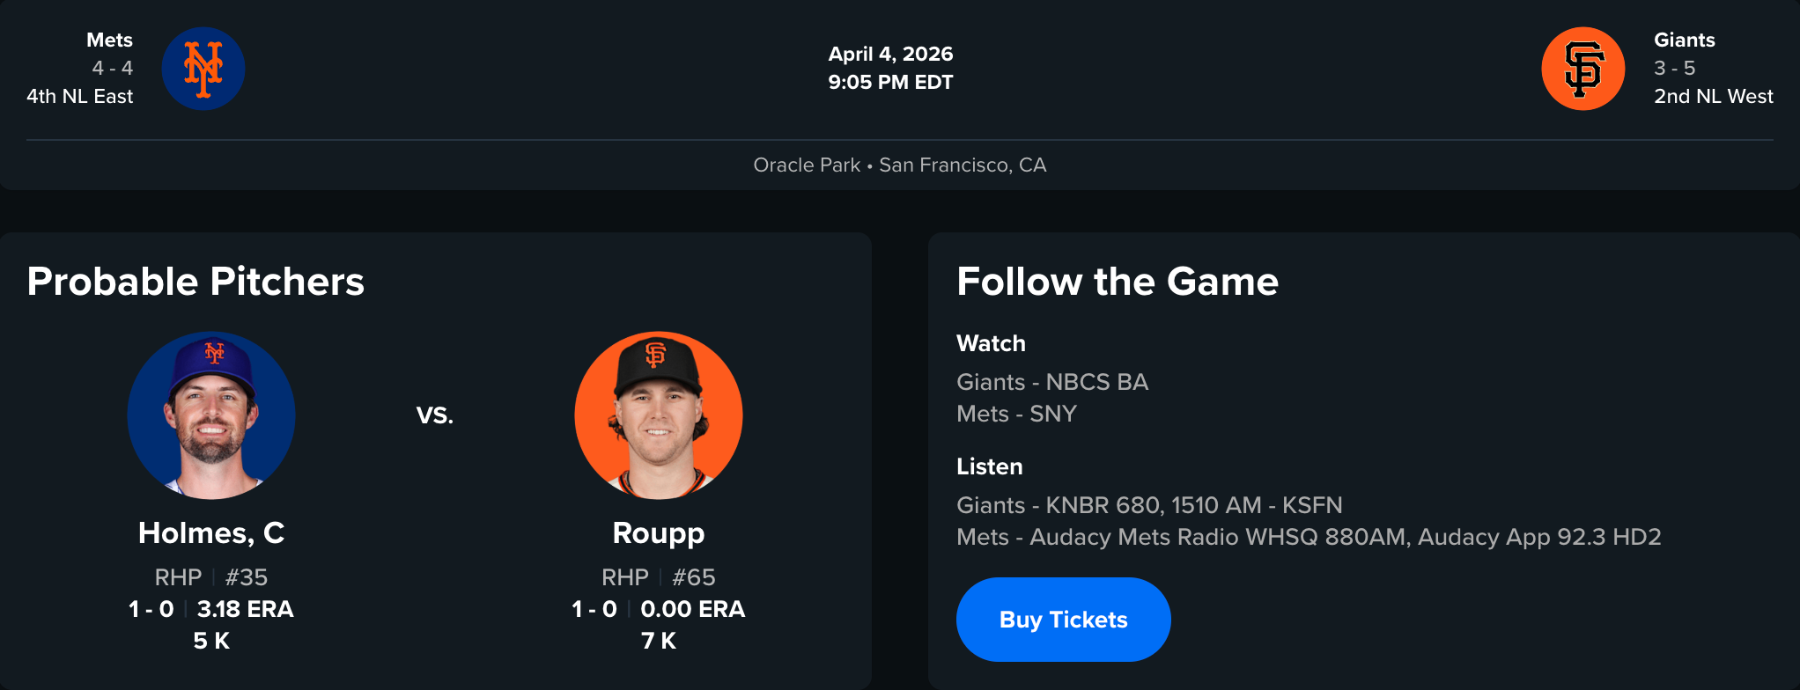Screen dimensions: 1800x690
Task: Click the Mets team name in header
Action: coord(109,40)
